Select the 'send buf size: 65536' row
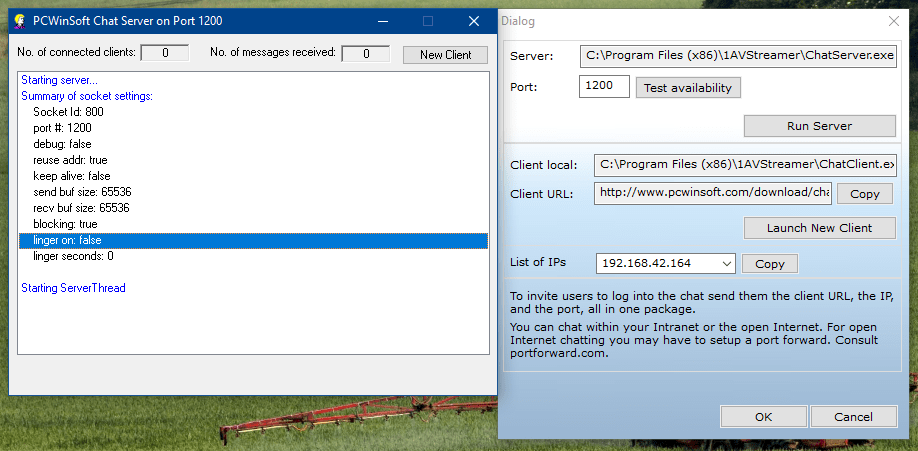 (x=254, y=192)
